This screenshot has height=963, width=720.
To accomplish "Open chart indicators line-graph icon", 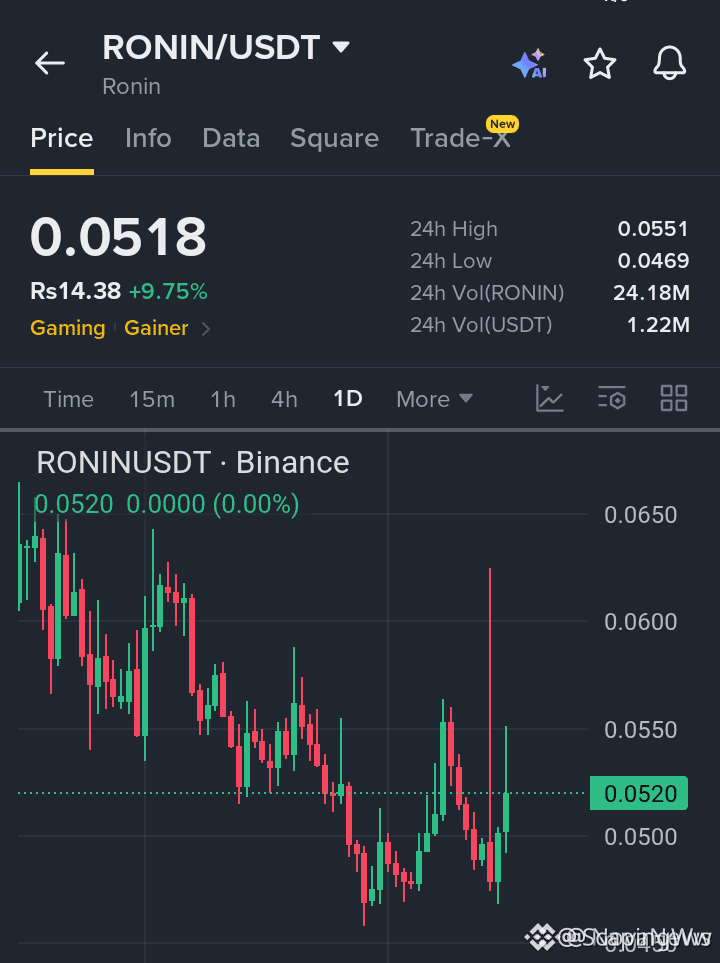I will (x=549, y=399).
